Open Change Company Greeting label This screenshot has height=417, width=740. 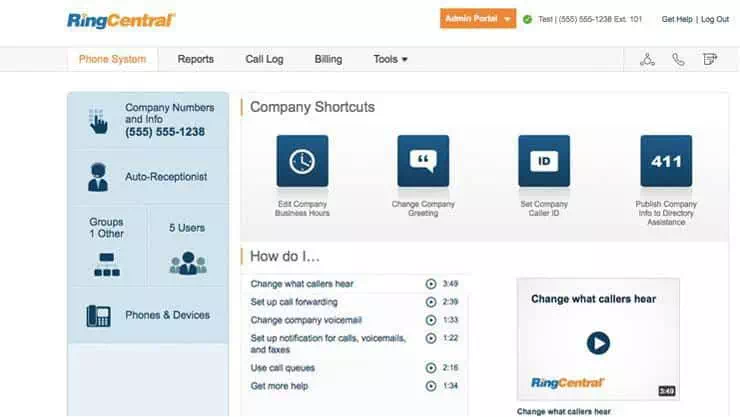tap(423, 208)
